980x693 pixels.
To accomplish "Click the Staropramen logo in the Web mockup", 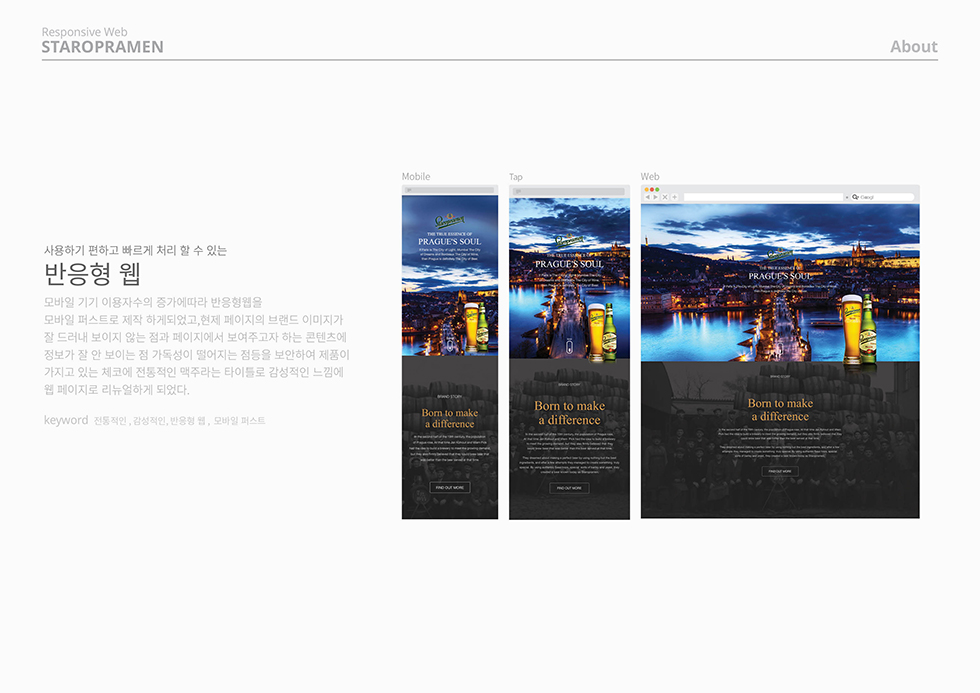I will tap(779, 254).
